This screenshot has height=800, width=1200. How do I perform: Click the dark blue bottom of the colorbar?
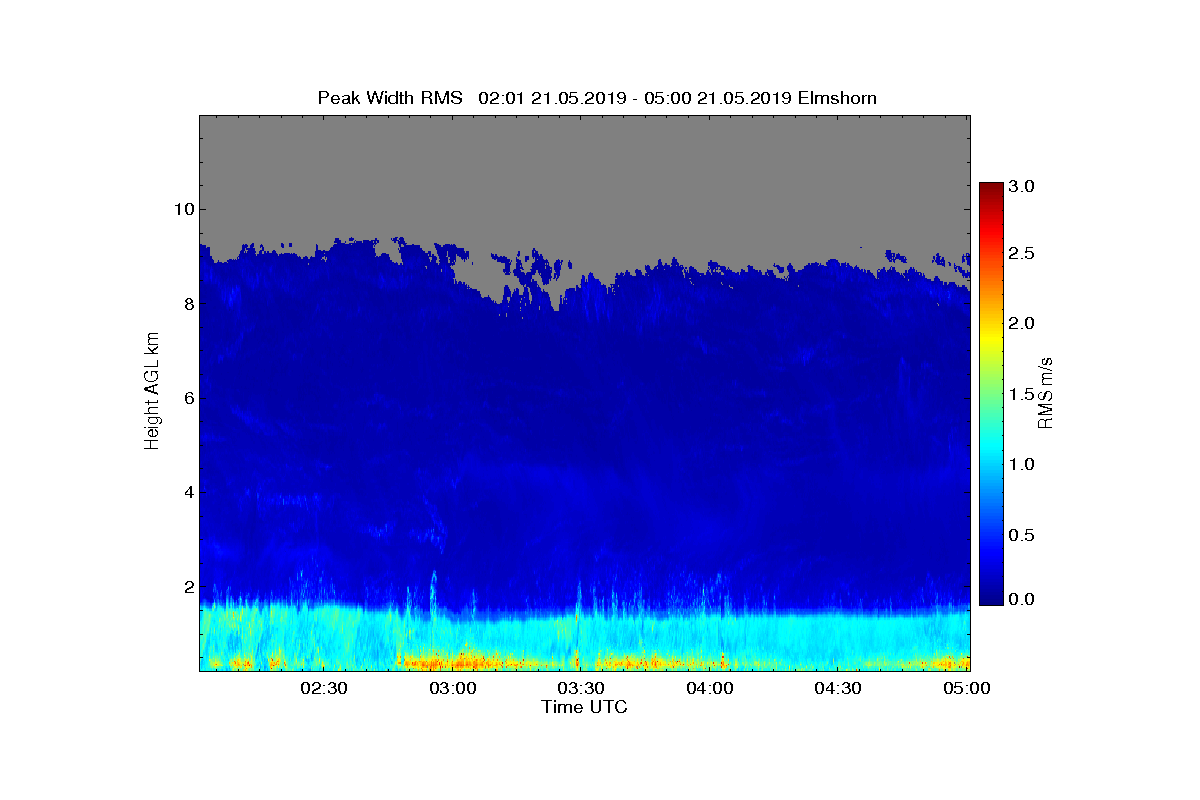(991, 595)
